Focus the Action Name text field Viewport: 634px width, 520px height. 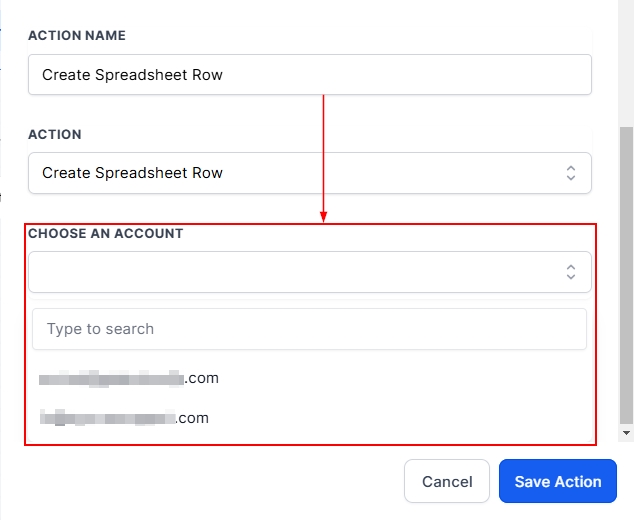pos(310,74)
